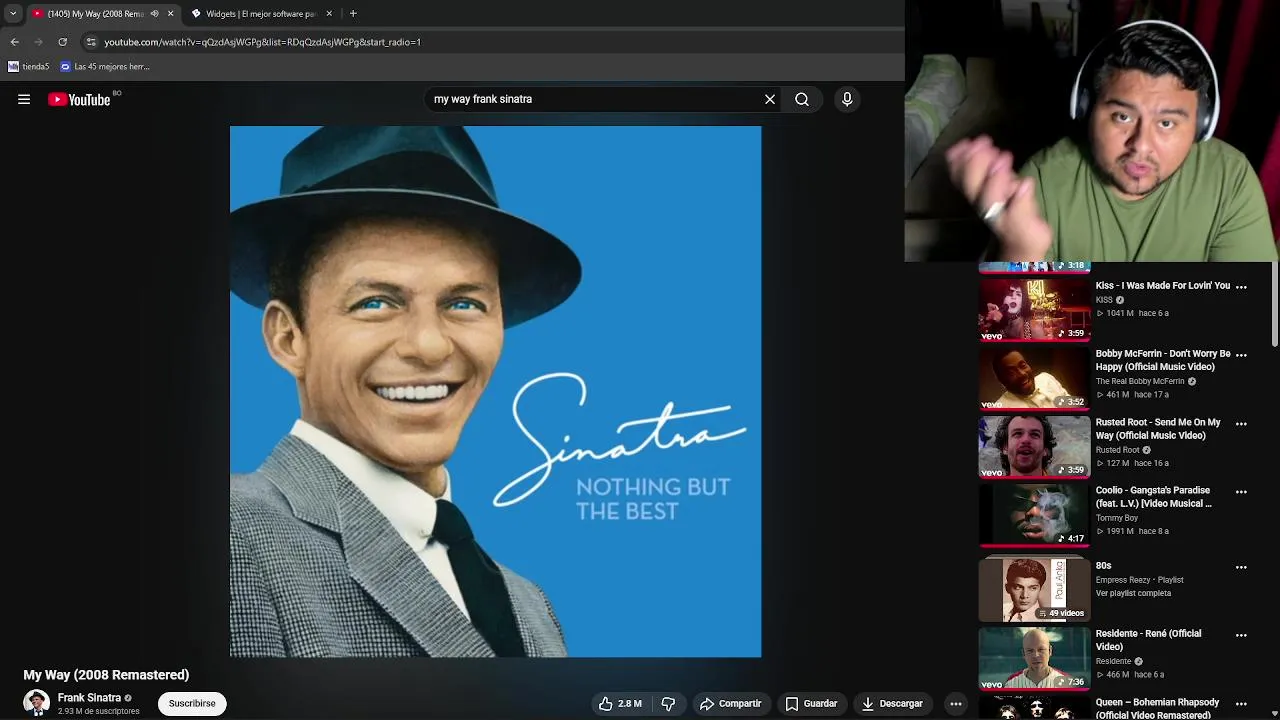Open options menu for Don't Worry Be Happy
Screen dimensions: 1280x720
(1241, 355)
